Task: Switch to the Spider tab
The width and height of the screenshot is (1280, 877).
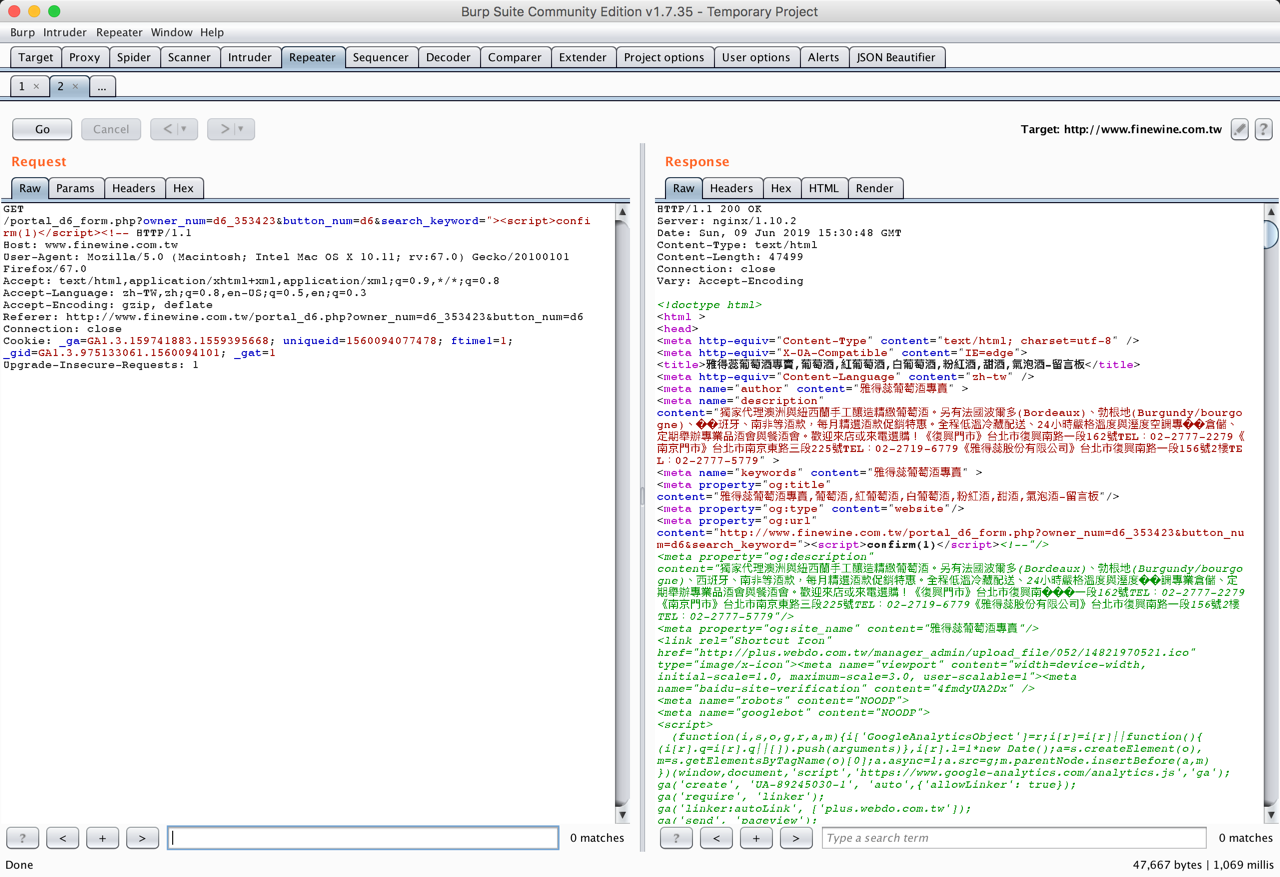Action: click(x=134, y=57)
